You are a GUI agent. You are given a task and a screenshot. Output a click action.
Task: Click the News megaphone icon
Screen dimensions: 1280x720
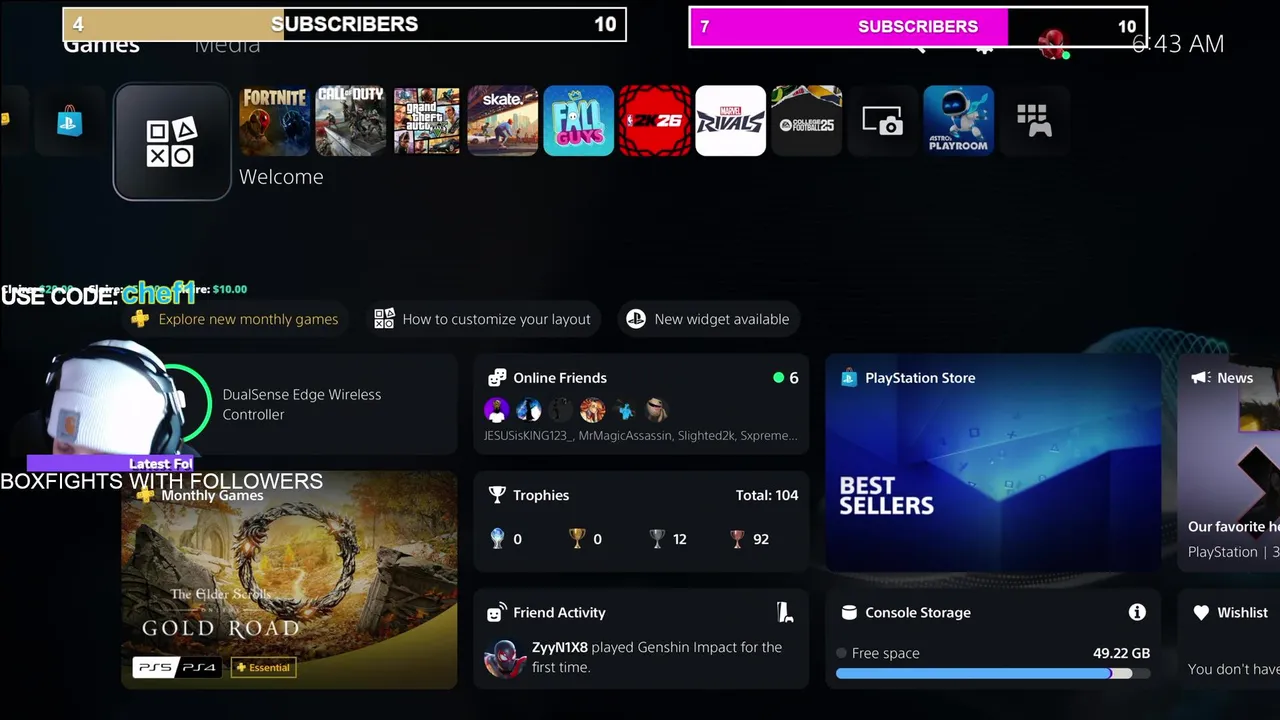(x=1200, y=378)
